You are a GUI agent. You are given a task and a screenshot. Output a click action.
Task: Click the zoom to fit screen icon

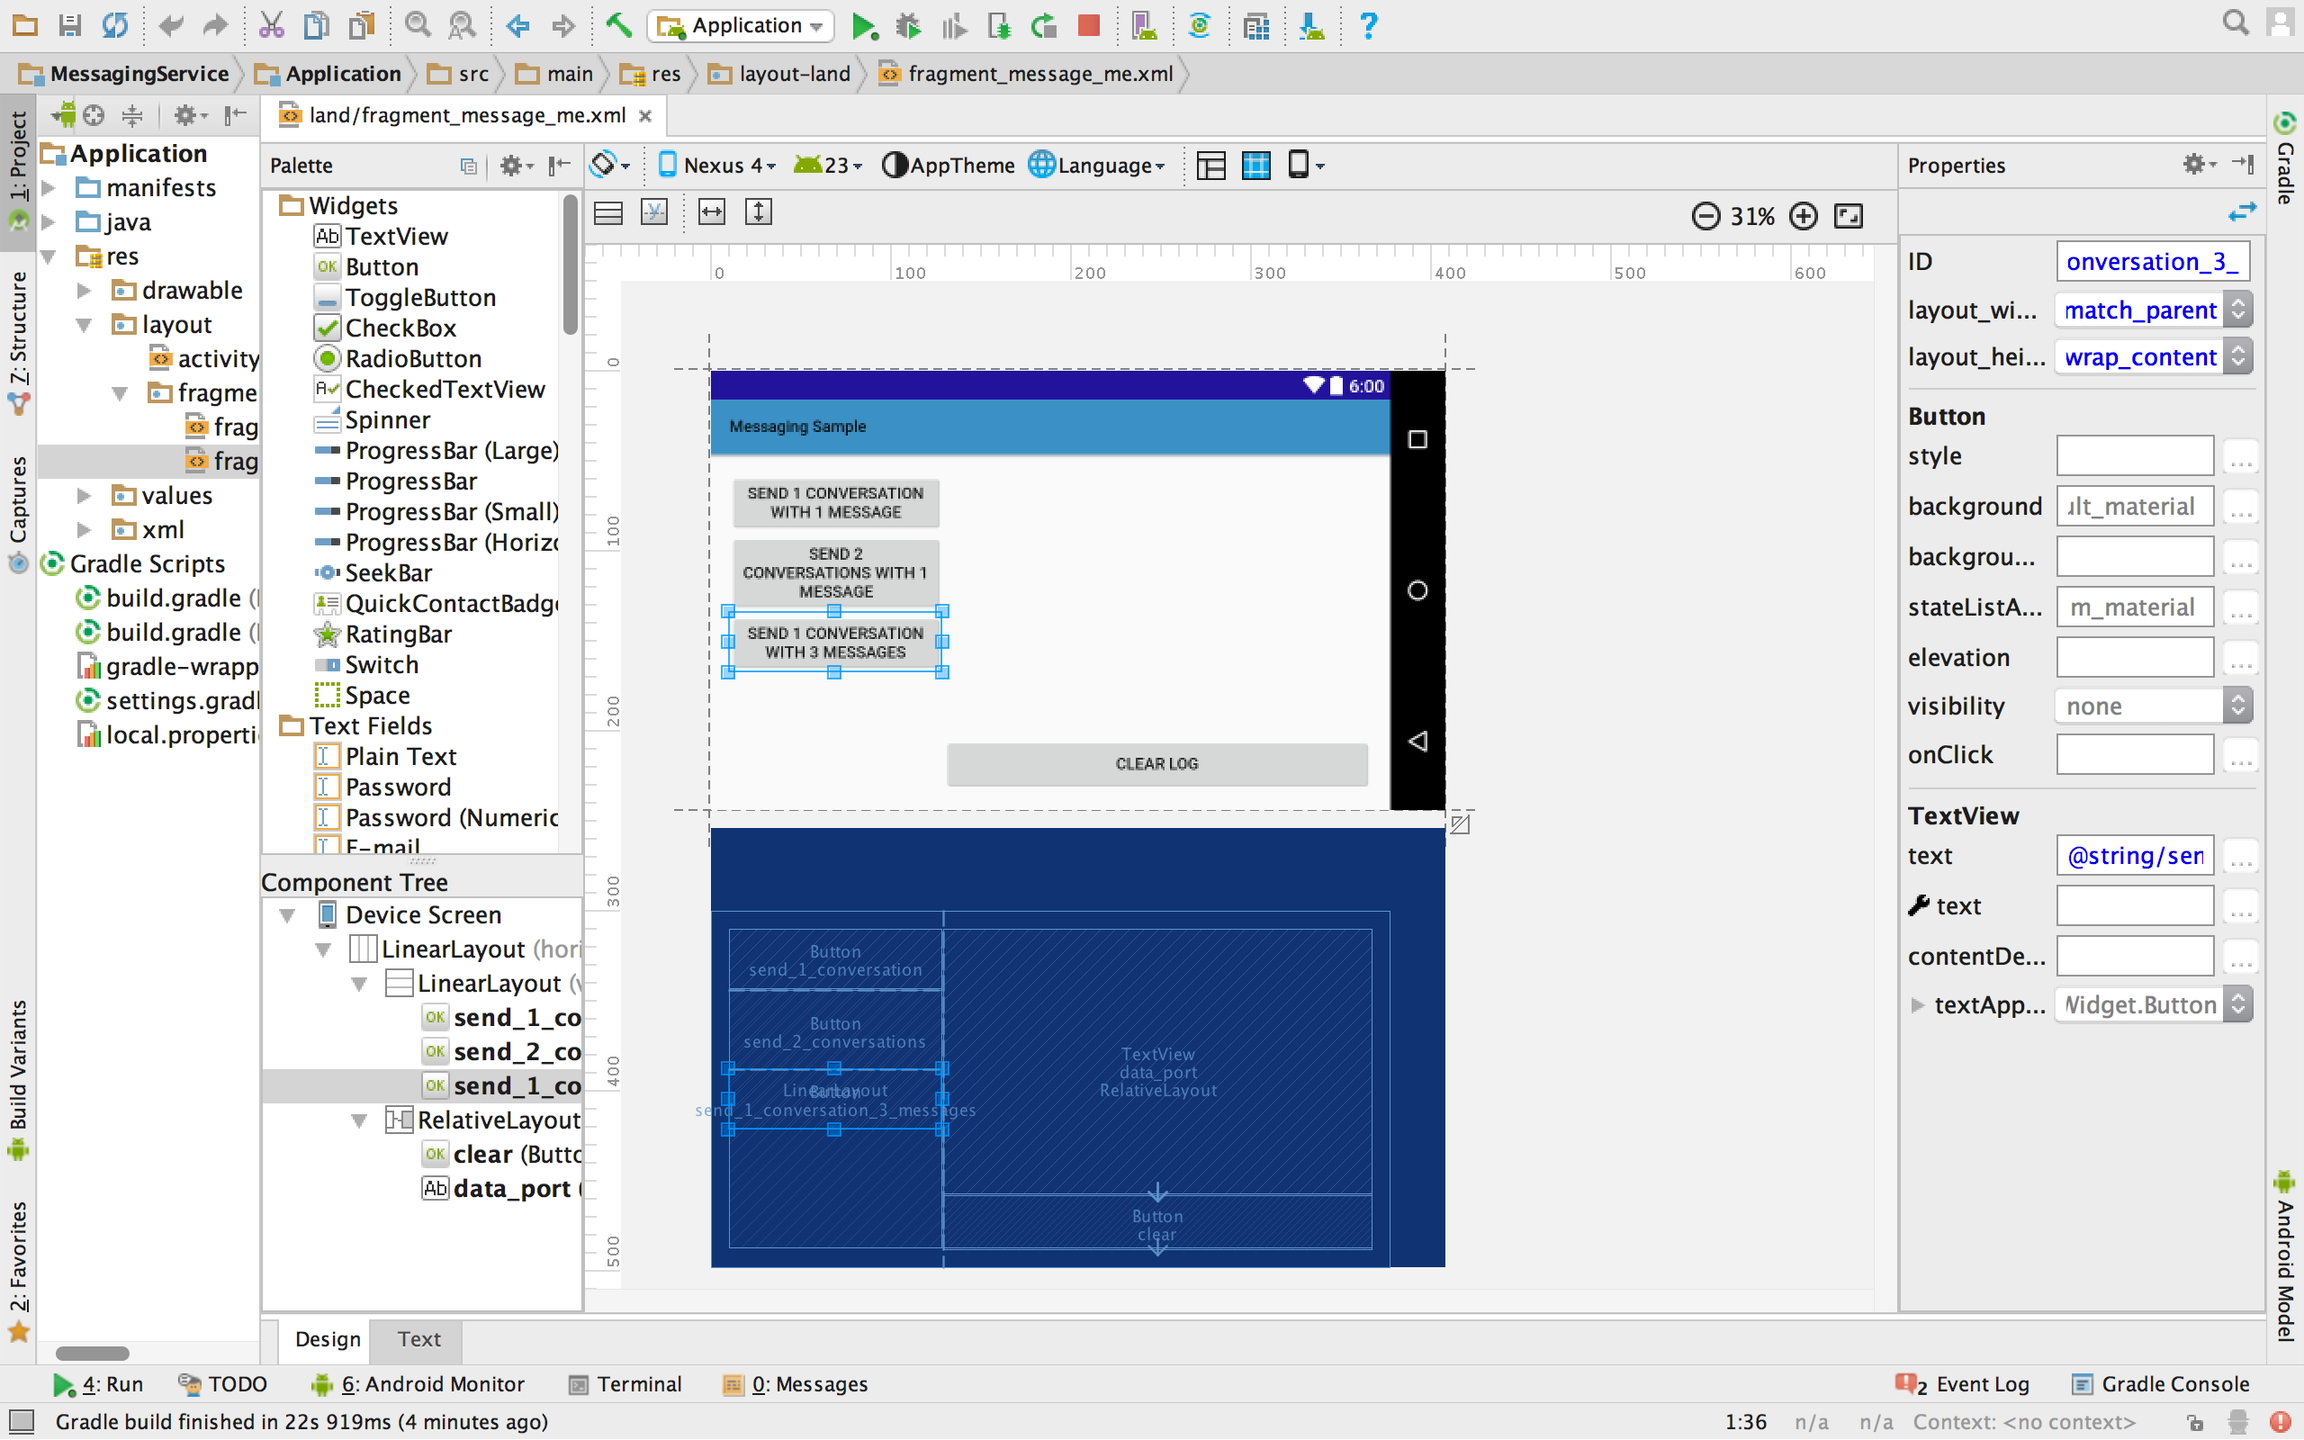coord(1849,216)
